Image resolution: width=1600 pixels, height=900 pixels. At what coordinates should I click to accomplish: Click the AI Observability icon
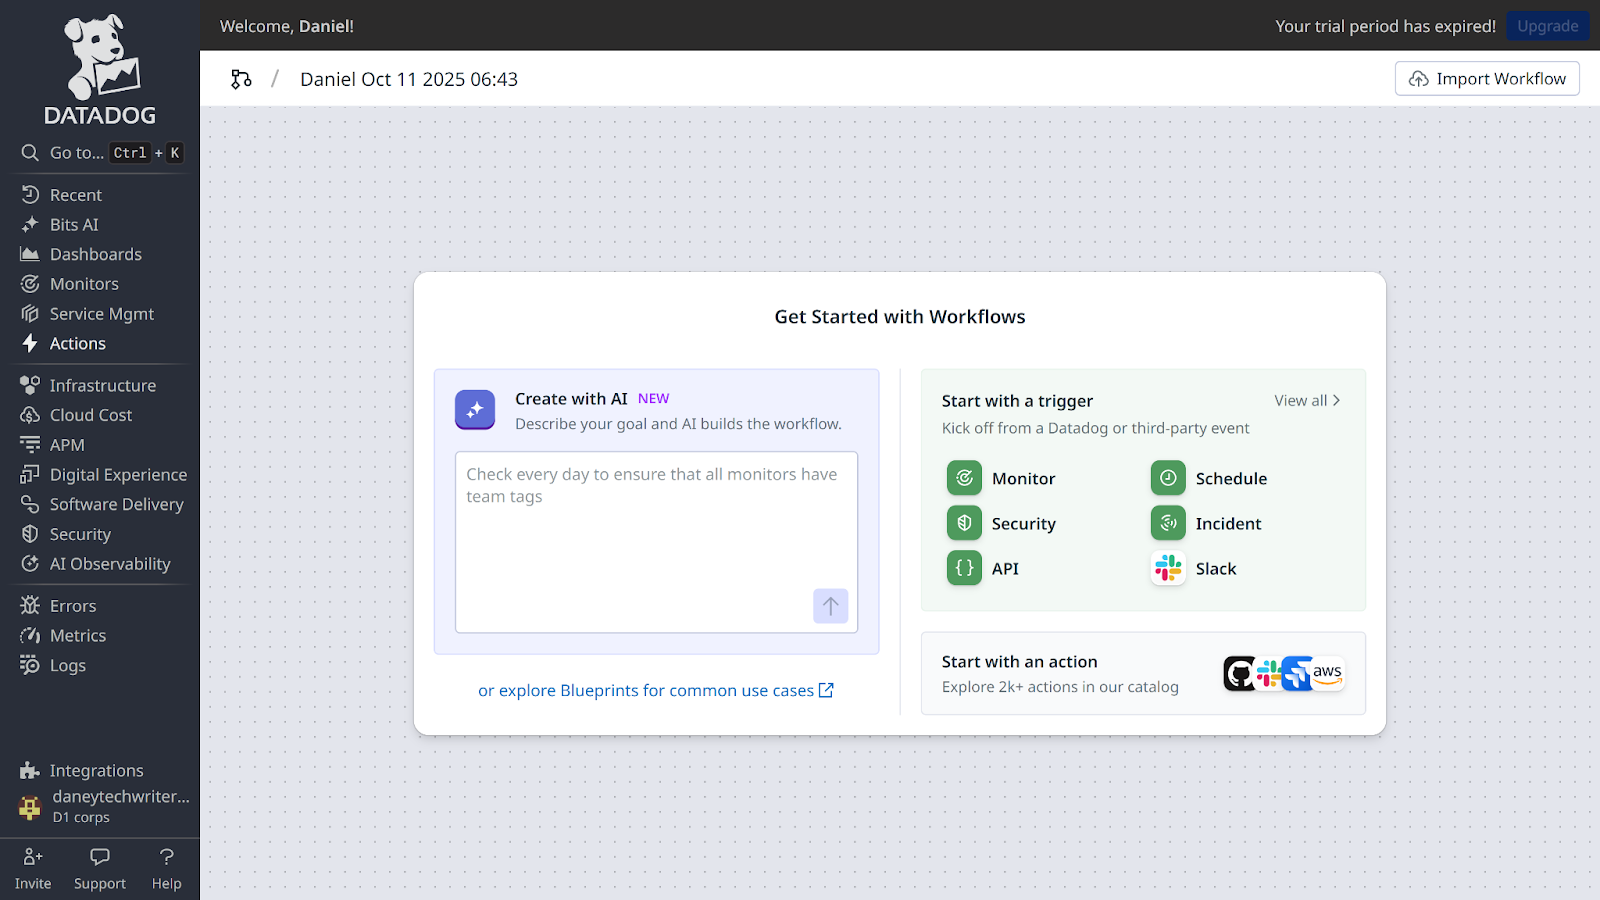click(30, 564)
